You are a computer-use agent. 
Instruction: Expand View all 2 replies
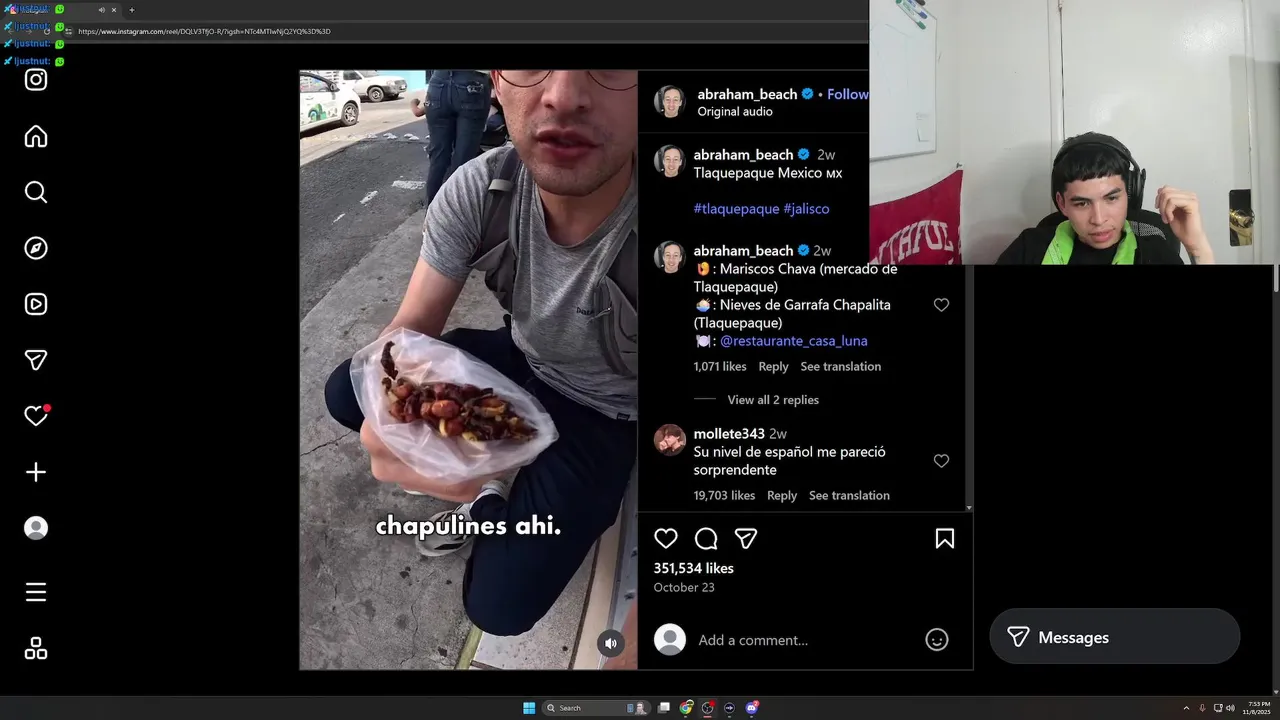773,400
